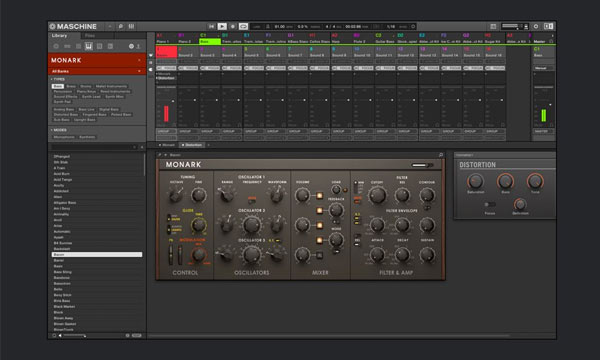This screenshot has height=360, width=600.
Task: Open the Bazon preset menu arrow in the plug-in header
Action: (x=166, y=155)
